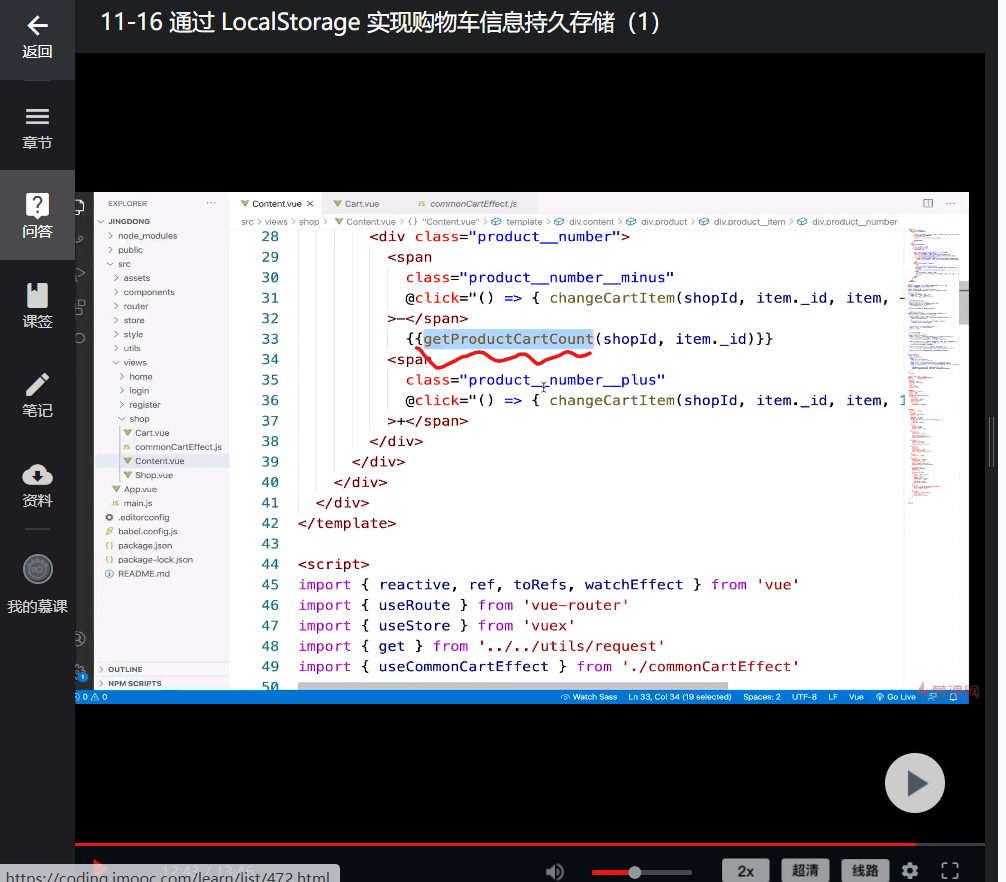Open the 笔记 notes panel

tap(37, 395)
